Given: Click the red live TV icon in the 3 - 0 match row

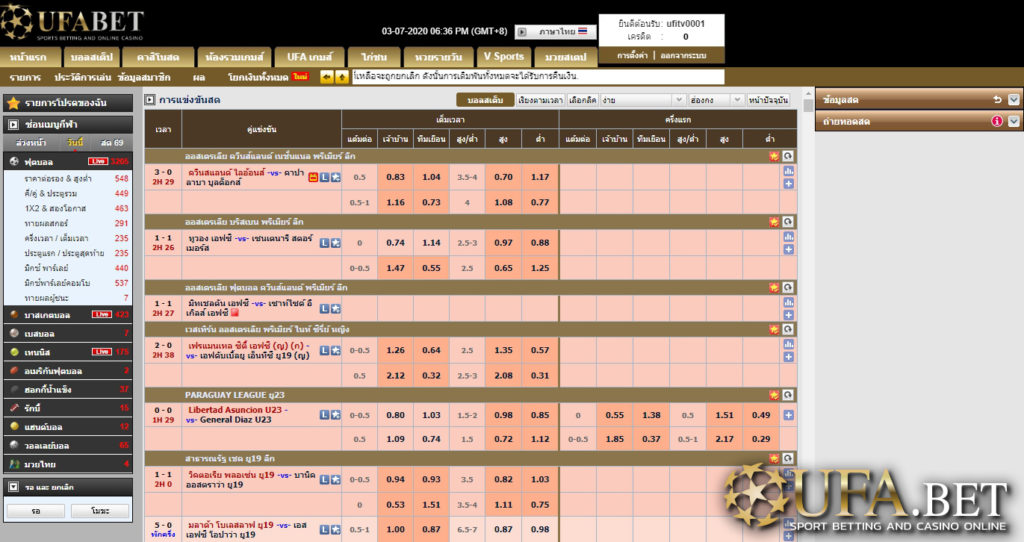Looking at the screenshot, I should point(313,177).
